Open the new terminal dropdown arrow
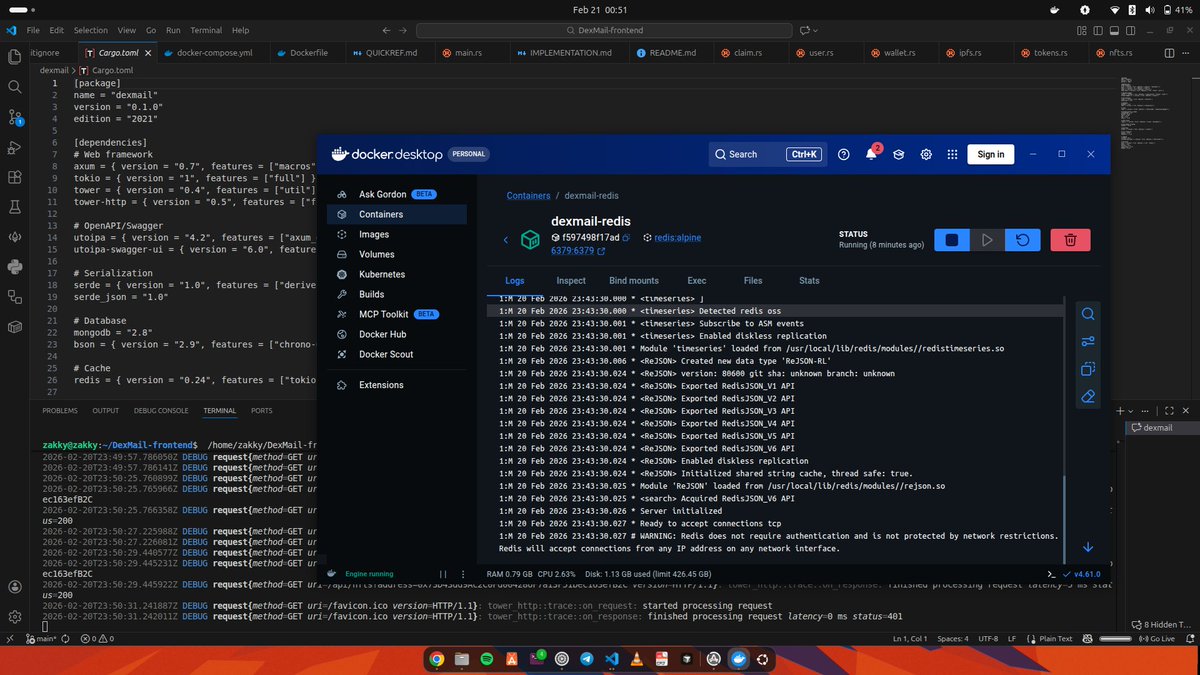The width and height of the screenshot is (1200, 675). point(1130,411)
